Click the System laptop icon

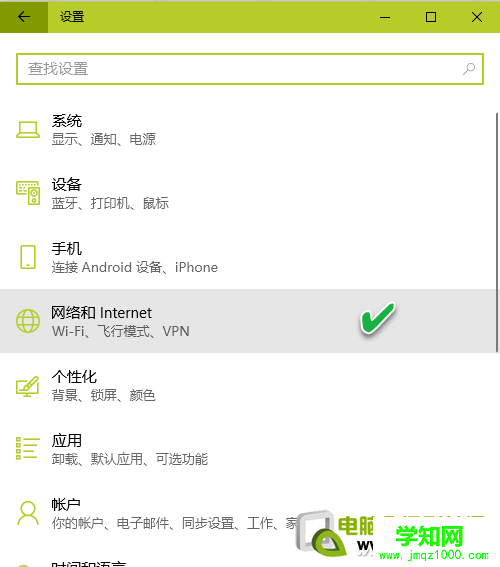[28, 130]
